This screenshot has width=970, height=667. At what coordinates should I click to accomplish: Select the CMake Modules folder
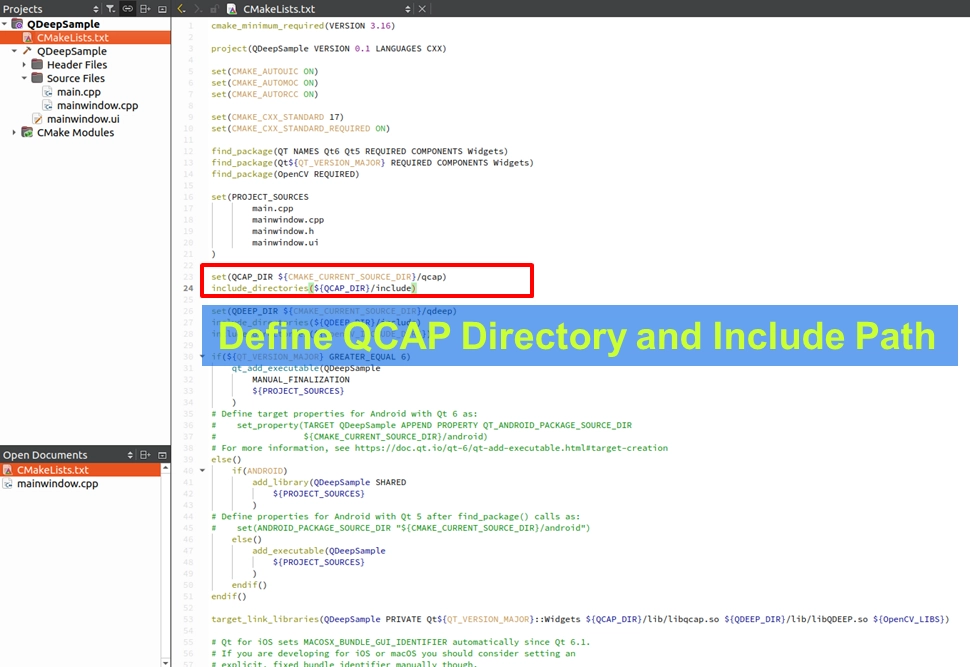click(x=75, y=132)
